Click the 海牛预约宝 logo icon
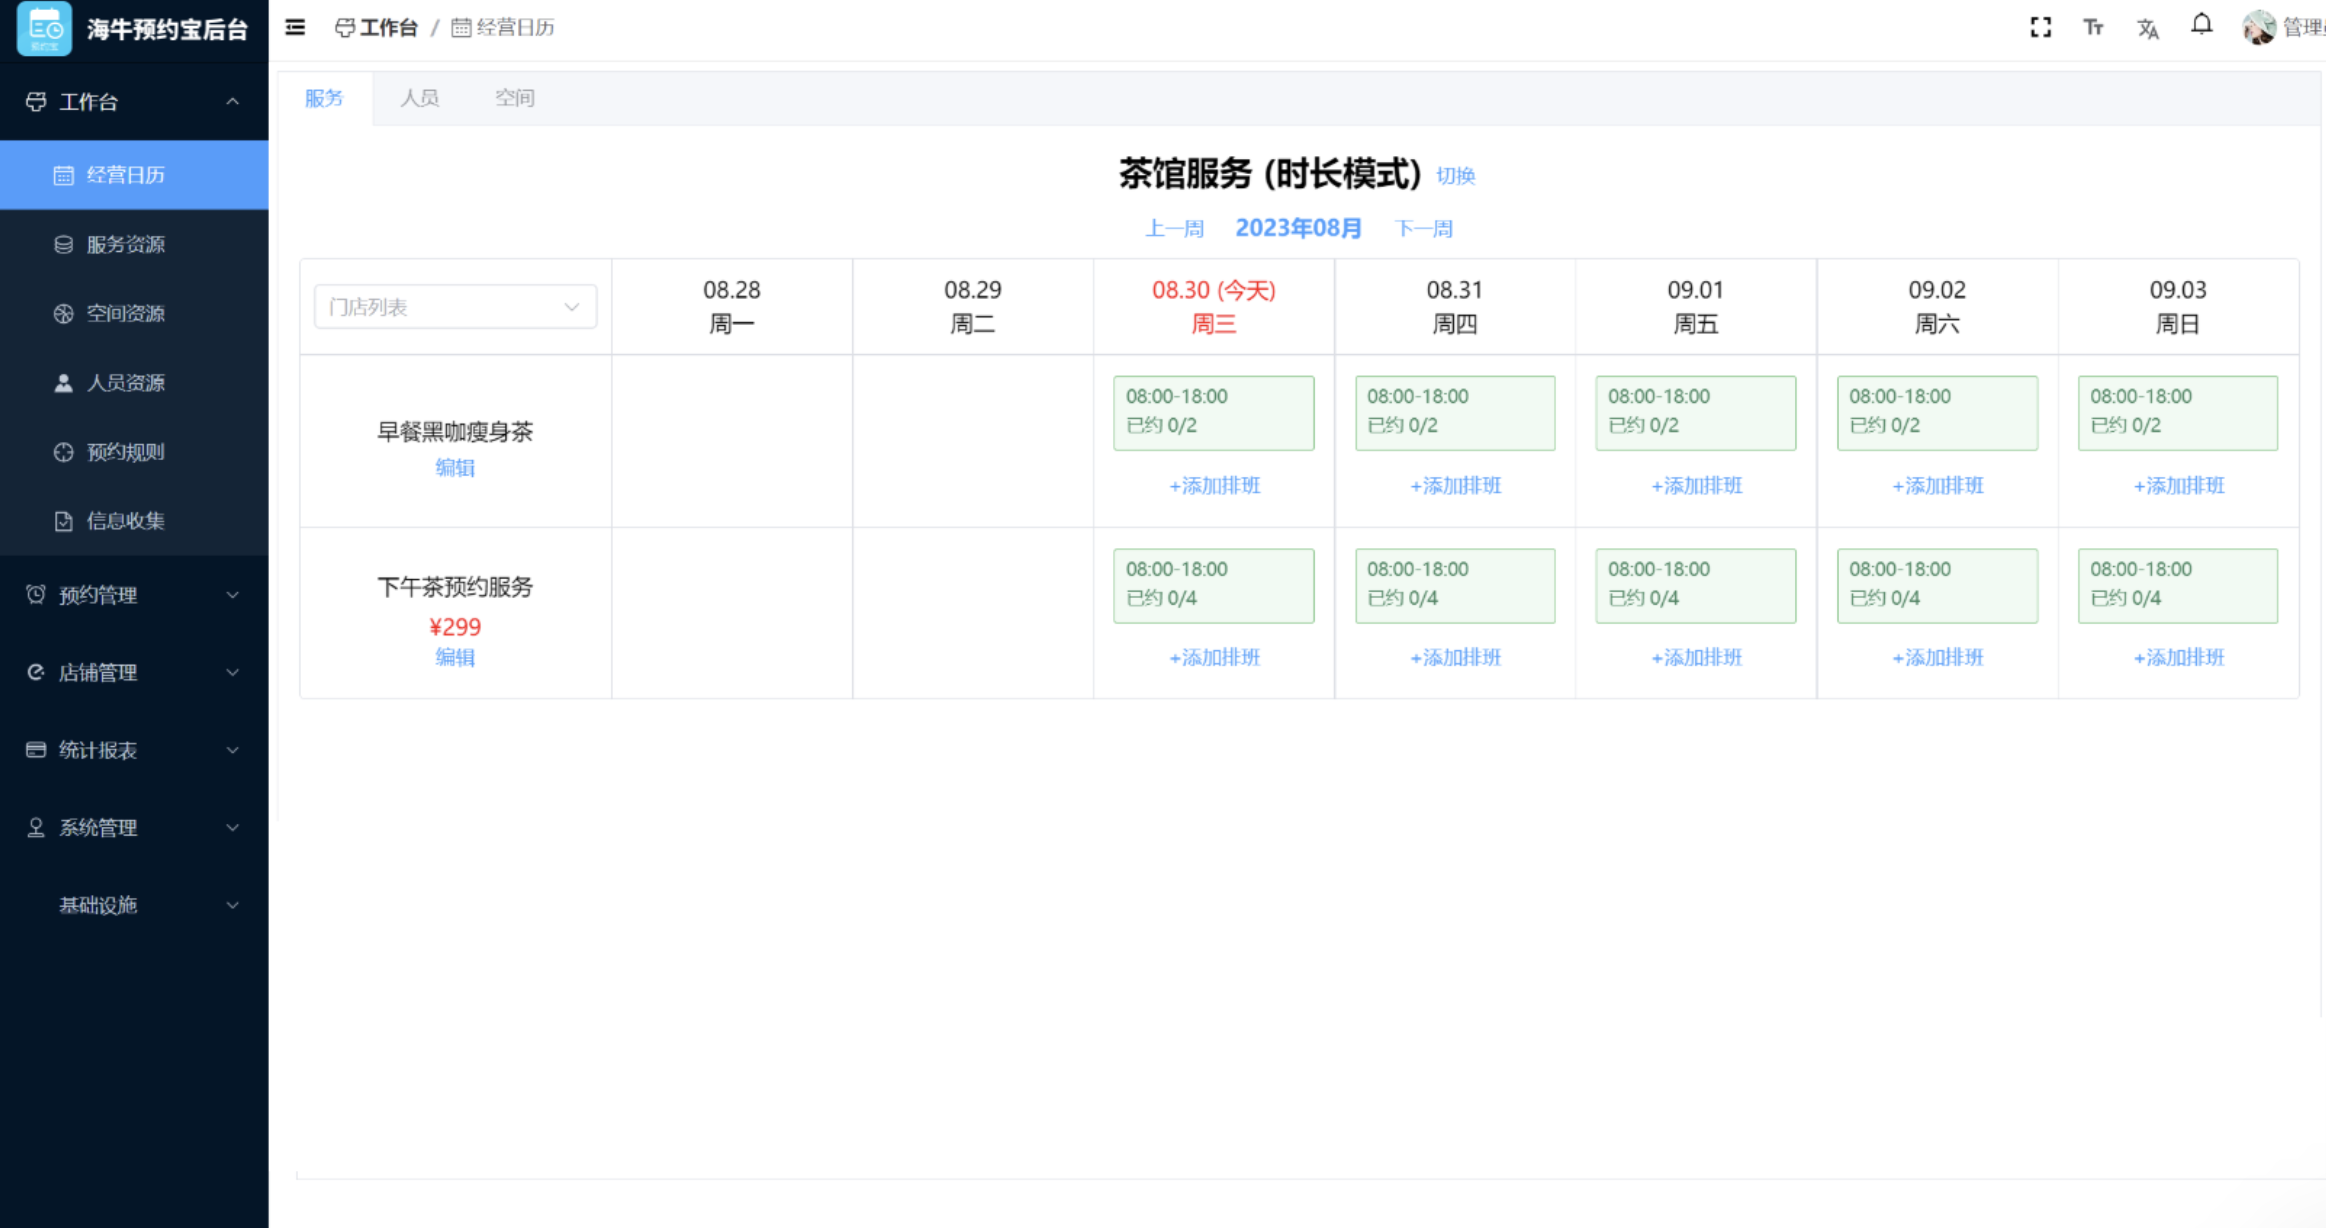The image size is (2326, 1228). coord(45,28)
